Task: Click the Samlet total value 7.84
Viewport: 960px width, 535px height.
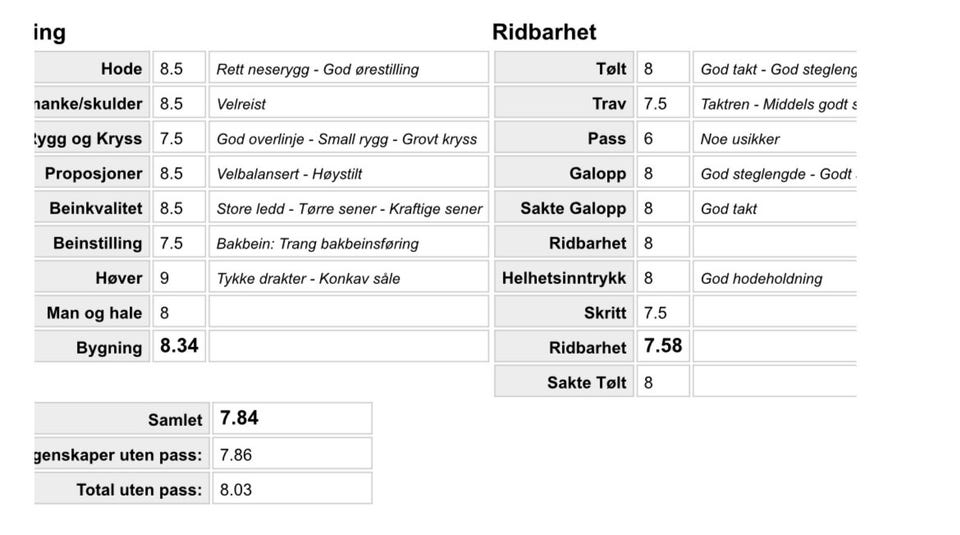Action: (291, 419)
